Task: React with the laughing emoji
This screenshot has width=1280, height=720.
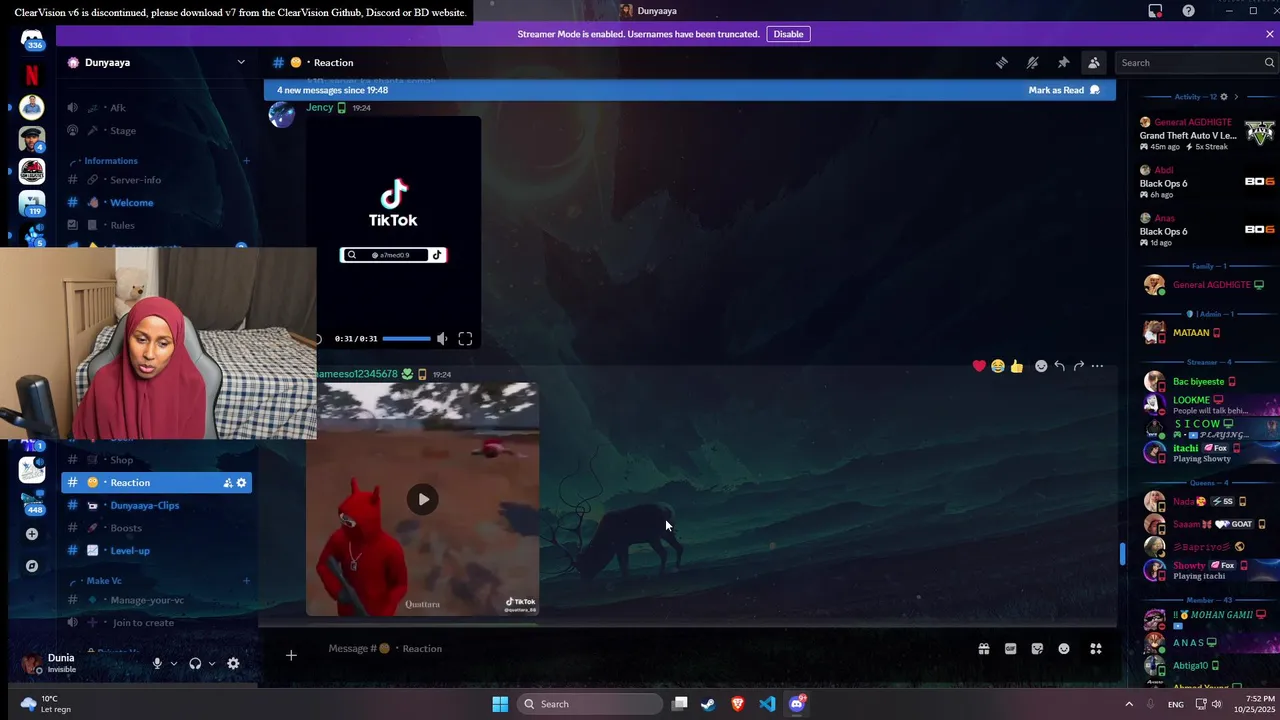Action: [998, 366]
